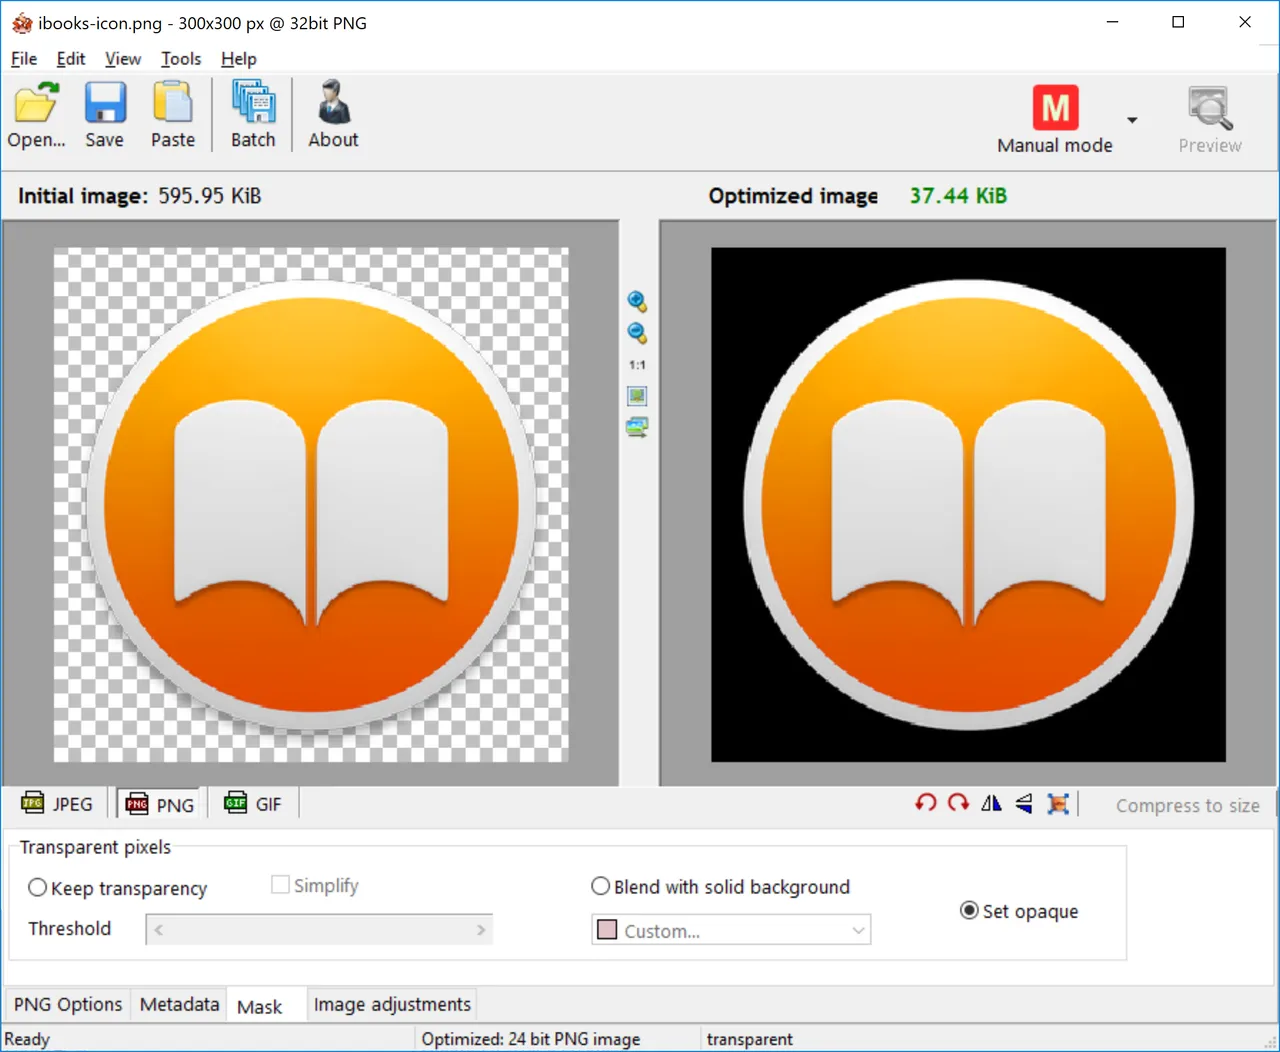Switch to the GIF format tab

coord(254,804)
